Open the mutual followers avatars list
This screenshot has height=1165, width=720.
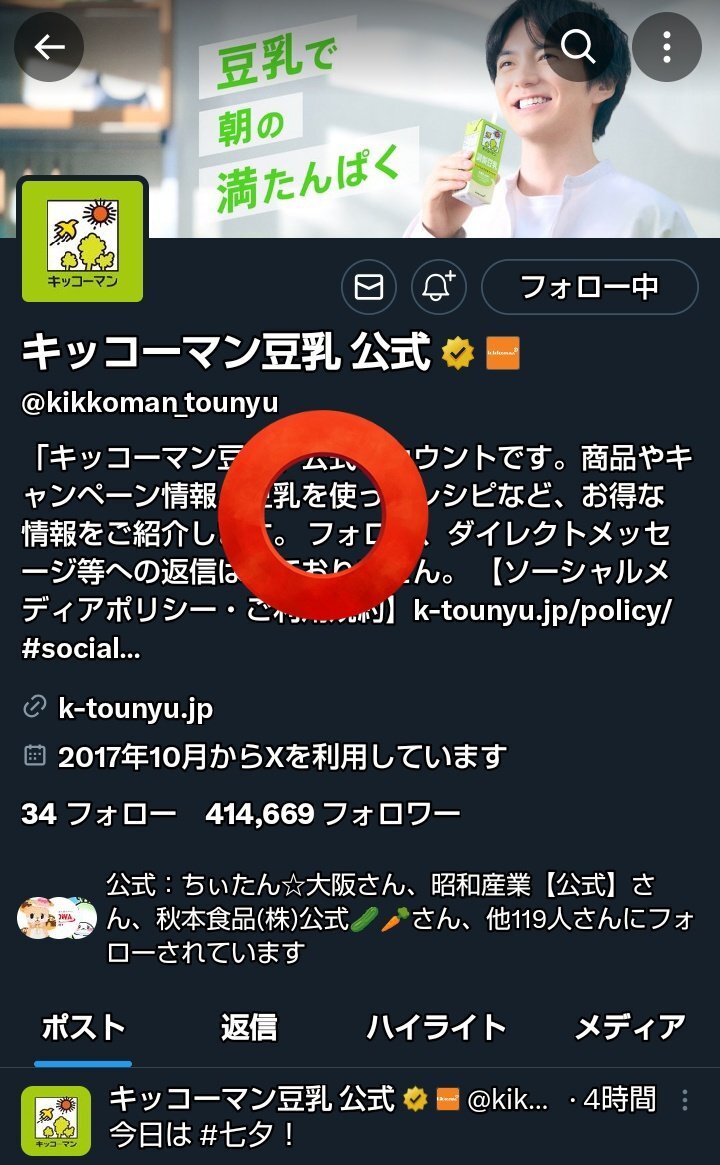[x=57, y=918]
